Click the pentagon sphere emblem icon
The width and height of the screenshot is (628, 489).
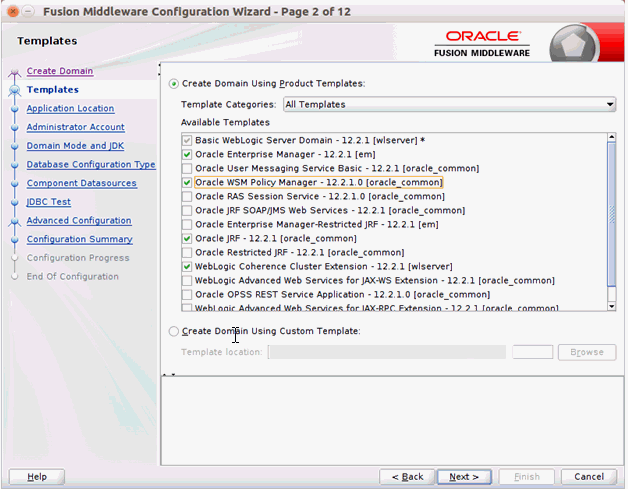click(x=574, y=44)
